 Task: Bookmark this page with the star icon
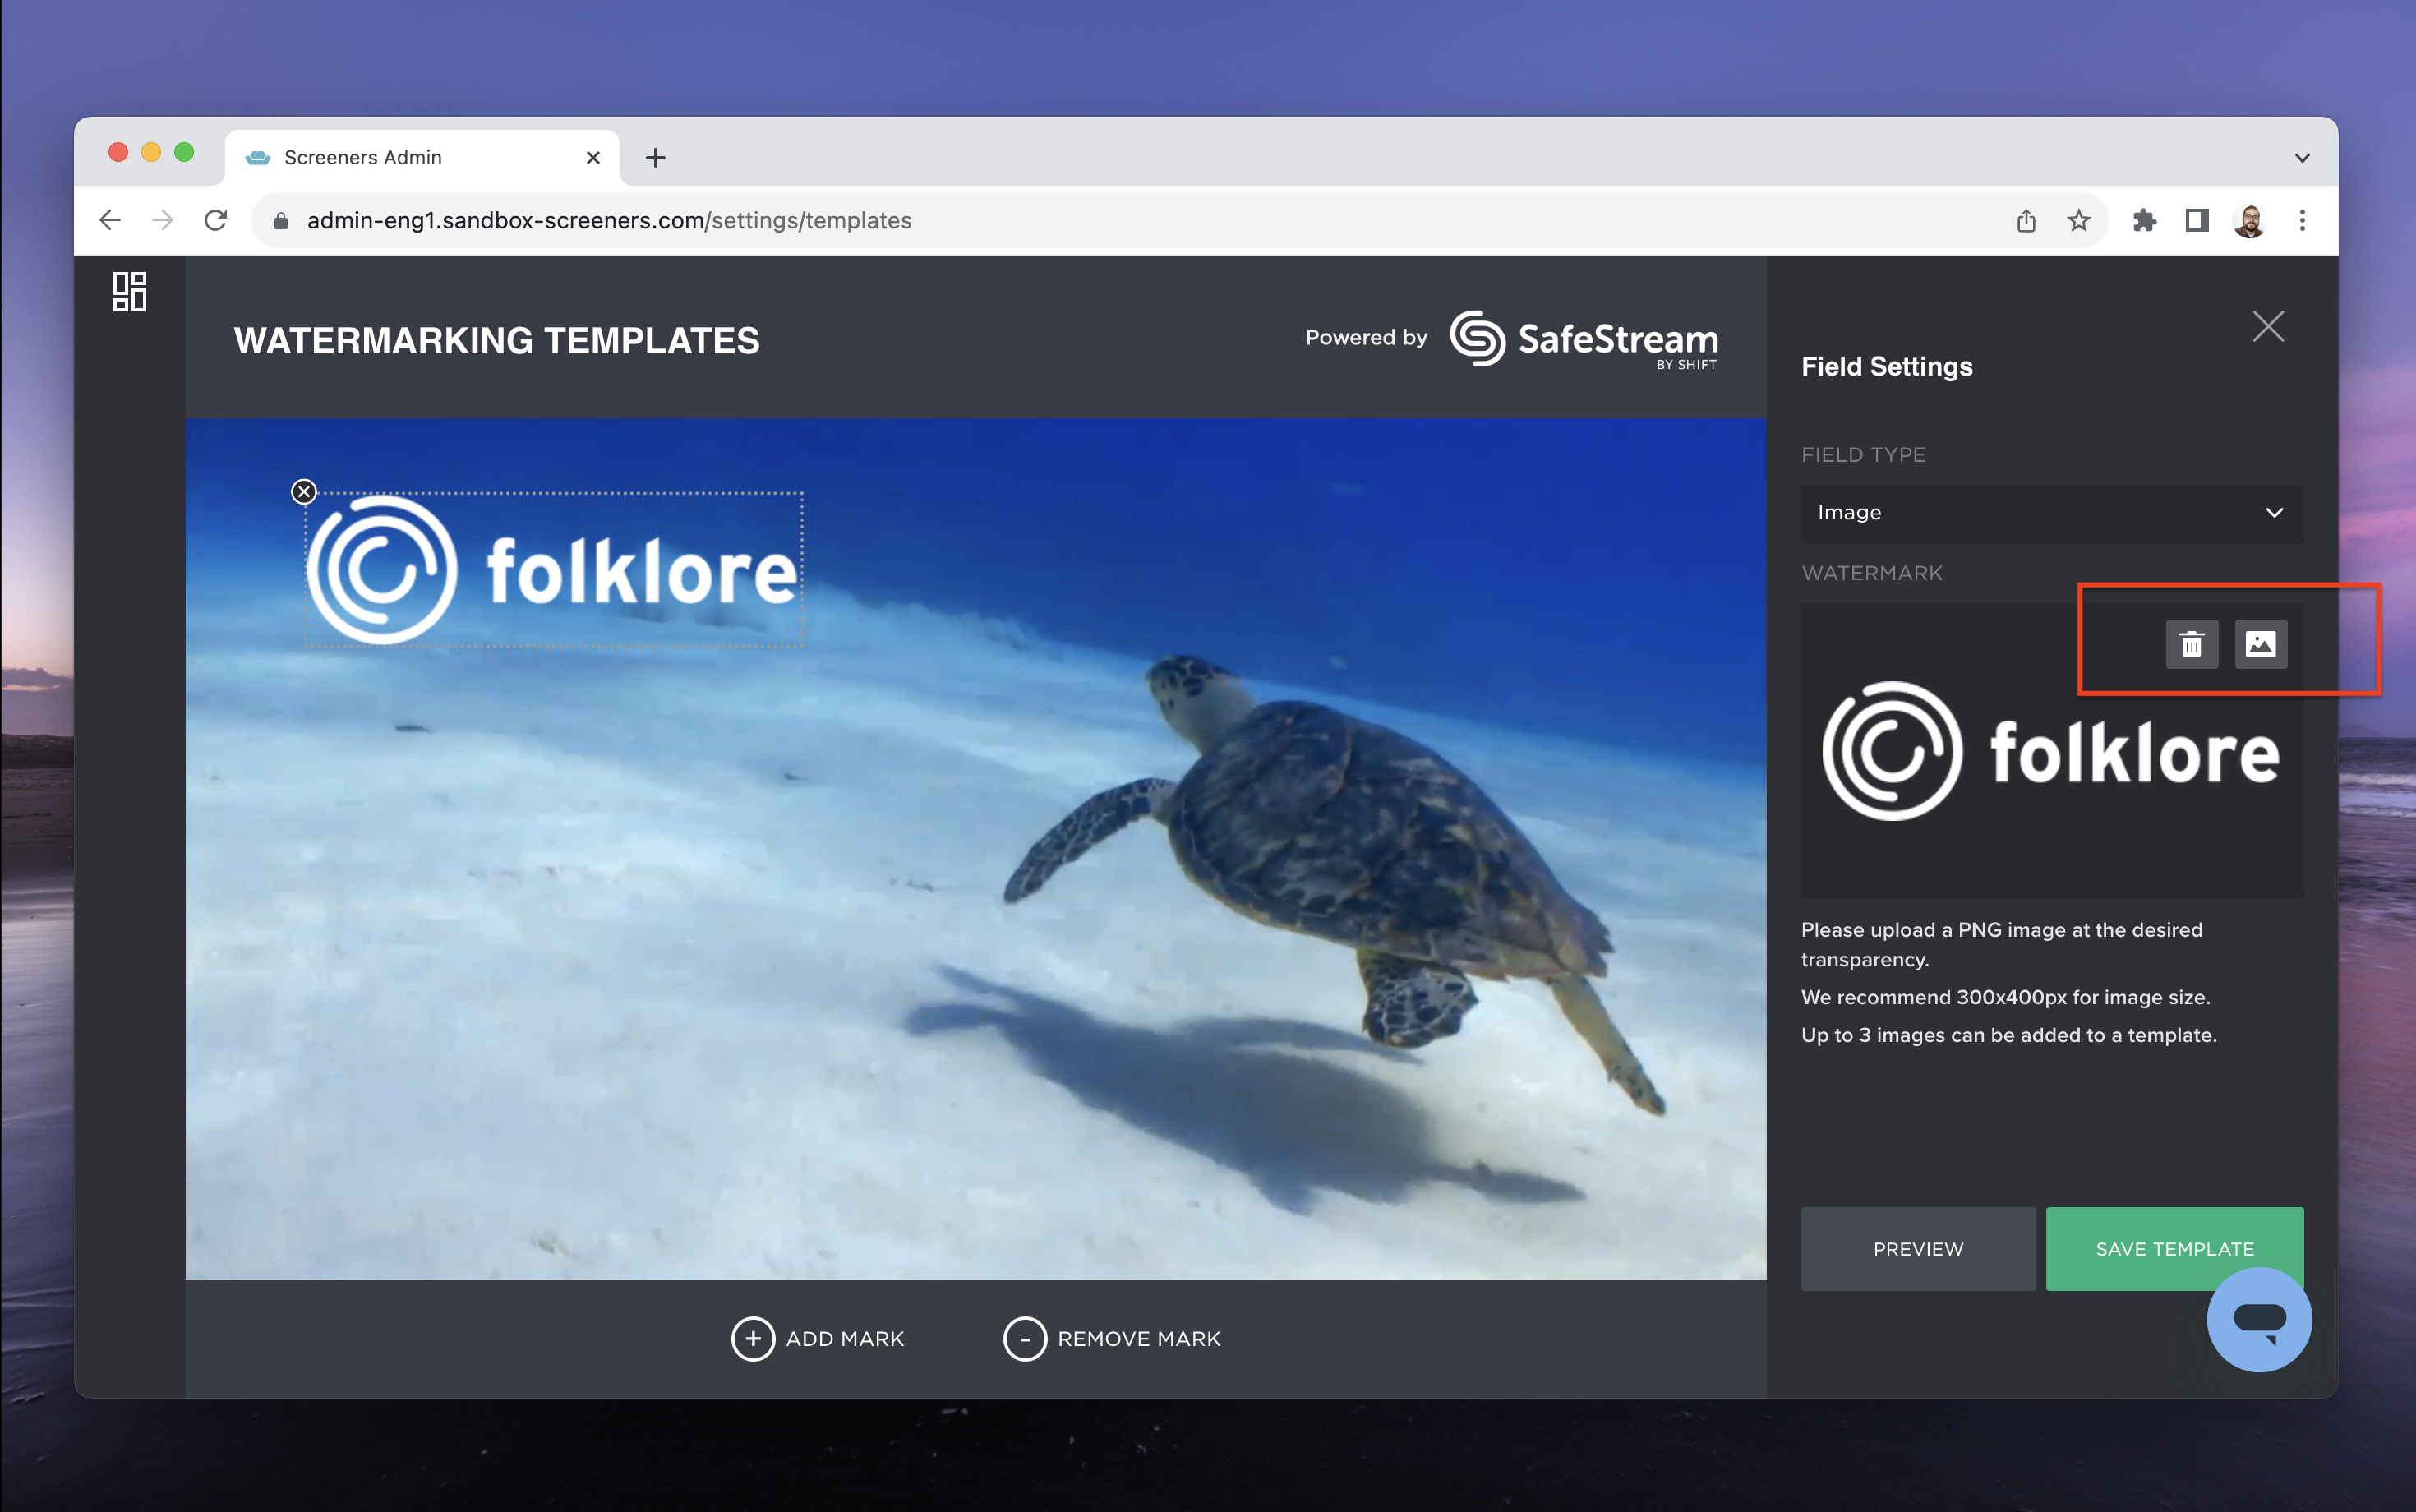tap(2078, 221)
